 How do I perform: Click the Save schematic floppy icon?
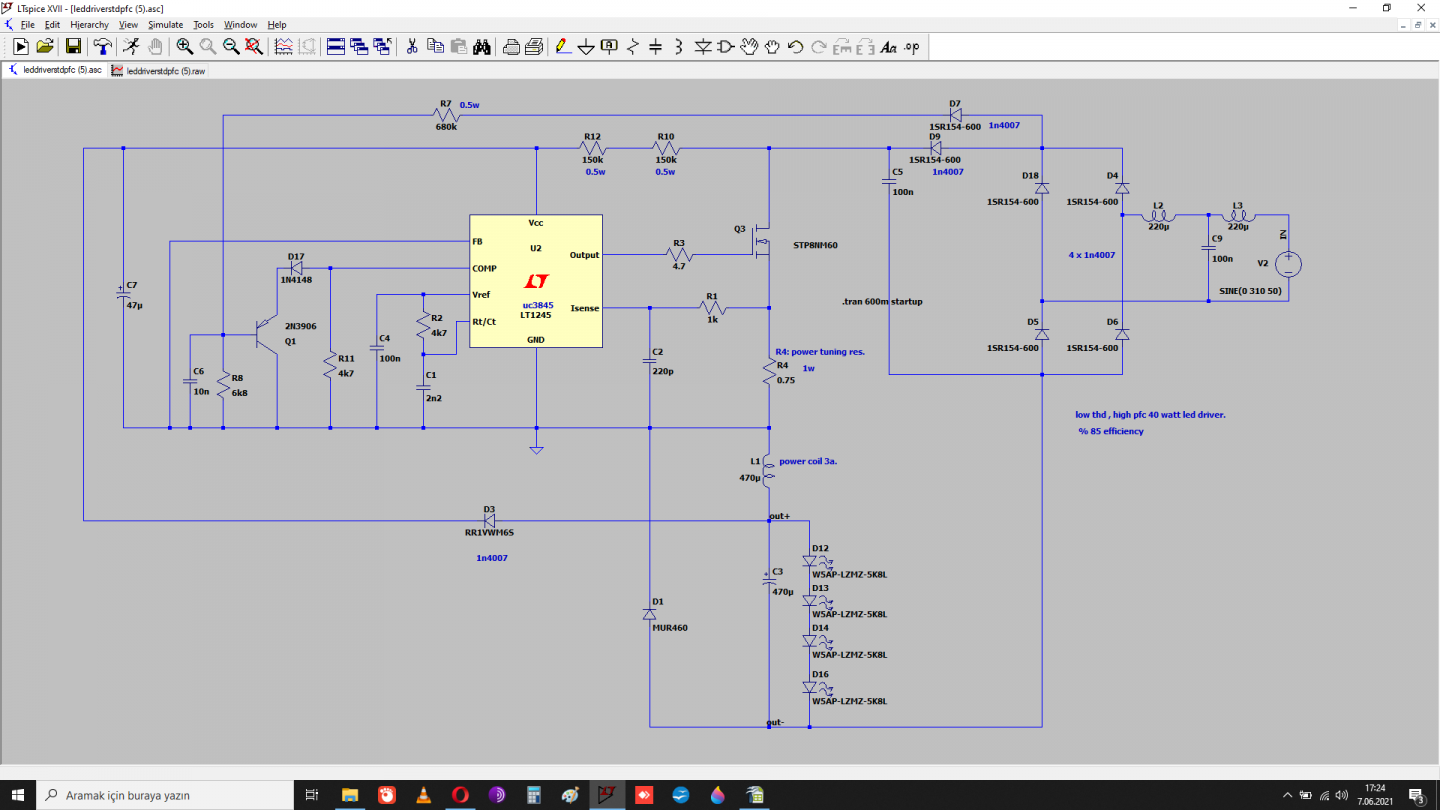coord(73,46)
